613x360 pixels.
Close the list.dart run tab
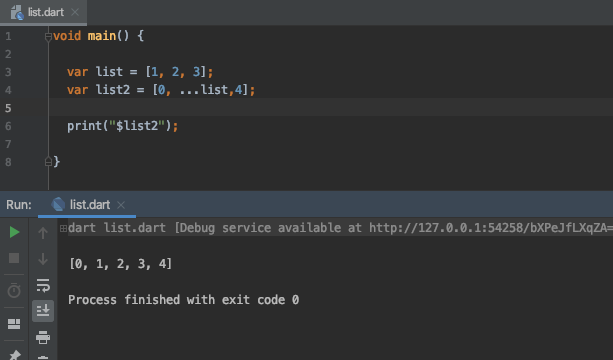coord(121,205)
